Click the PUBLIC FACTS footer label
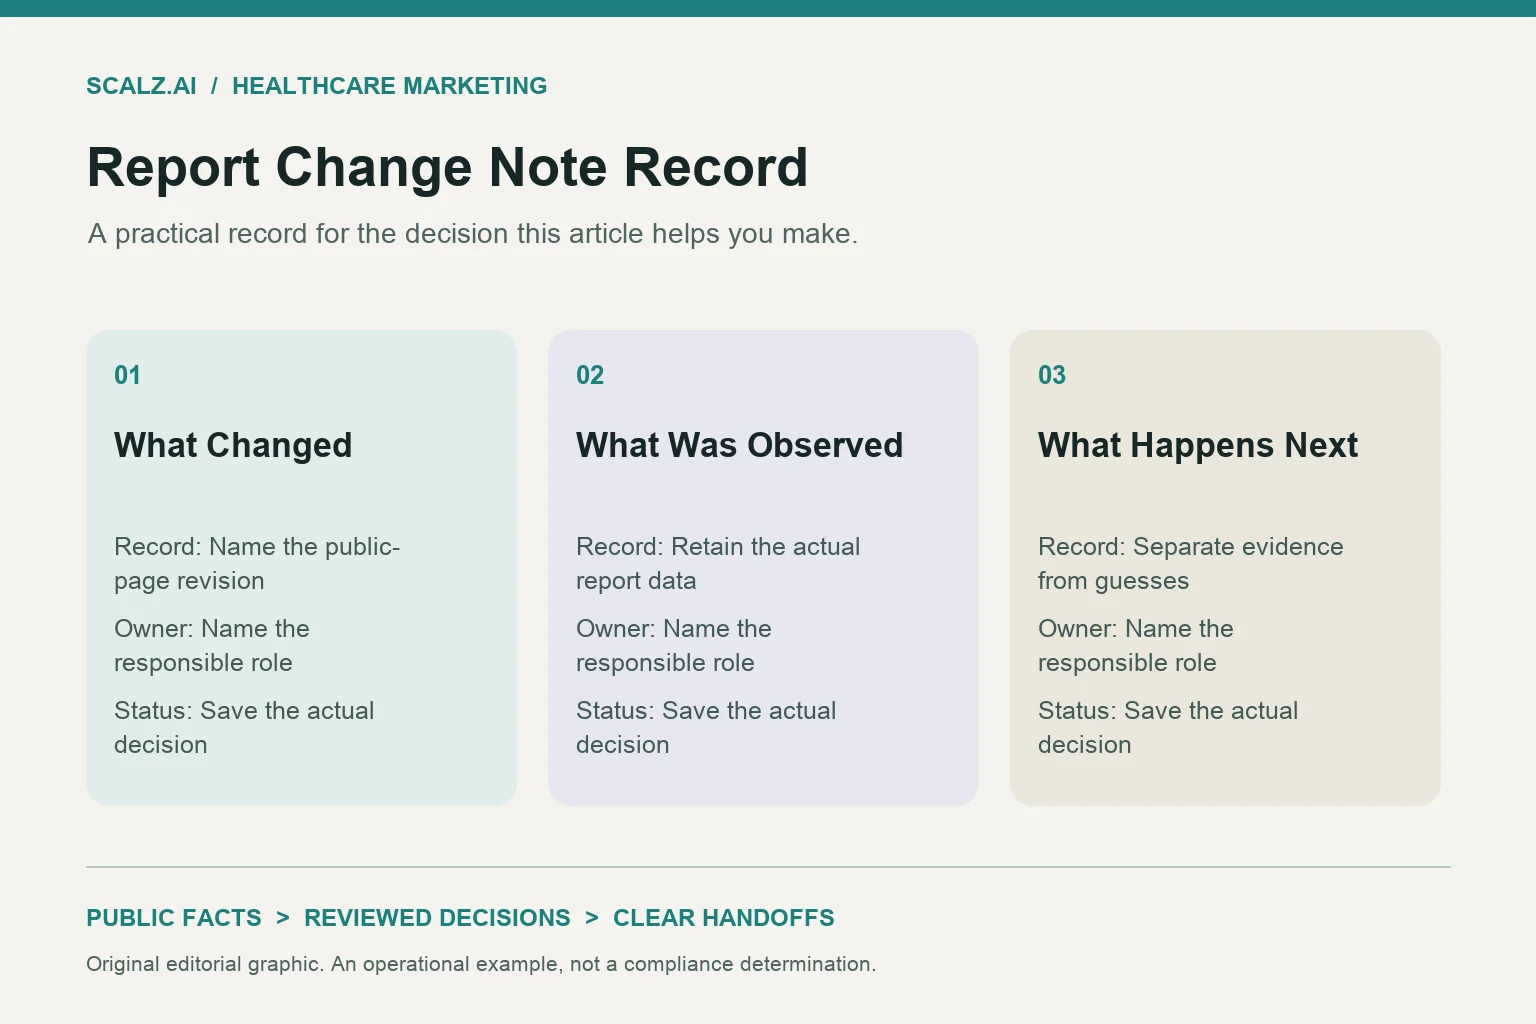Viewport: 1536px width, 1024px height. [x=174, y=918]
